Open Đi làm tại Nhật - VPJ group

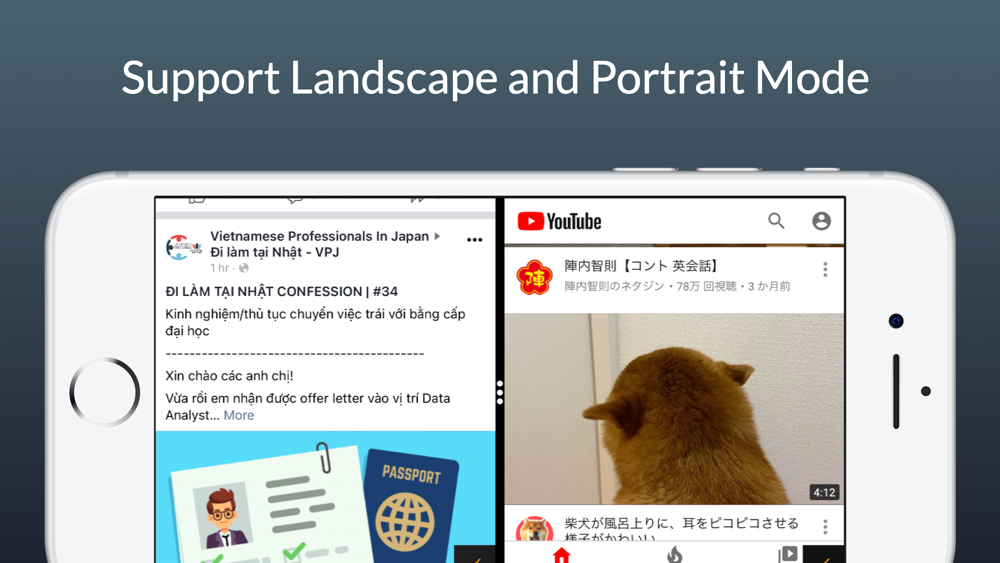pyautogui.click(x=275, y=252)
